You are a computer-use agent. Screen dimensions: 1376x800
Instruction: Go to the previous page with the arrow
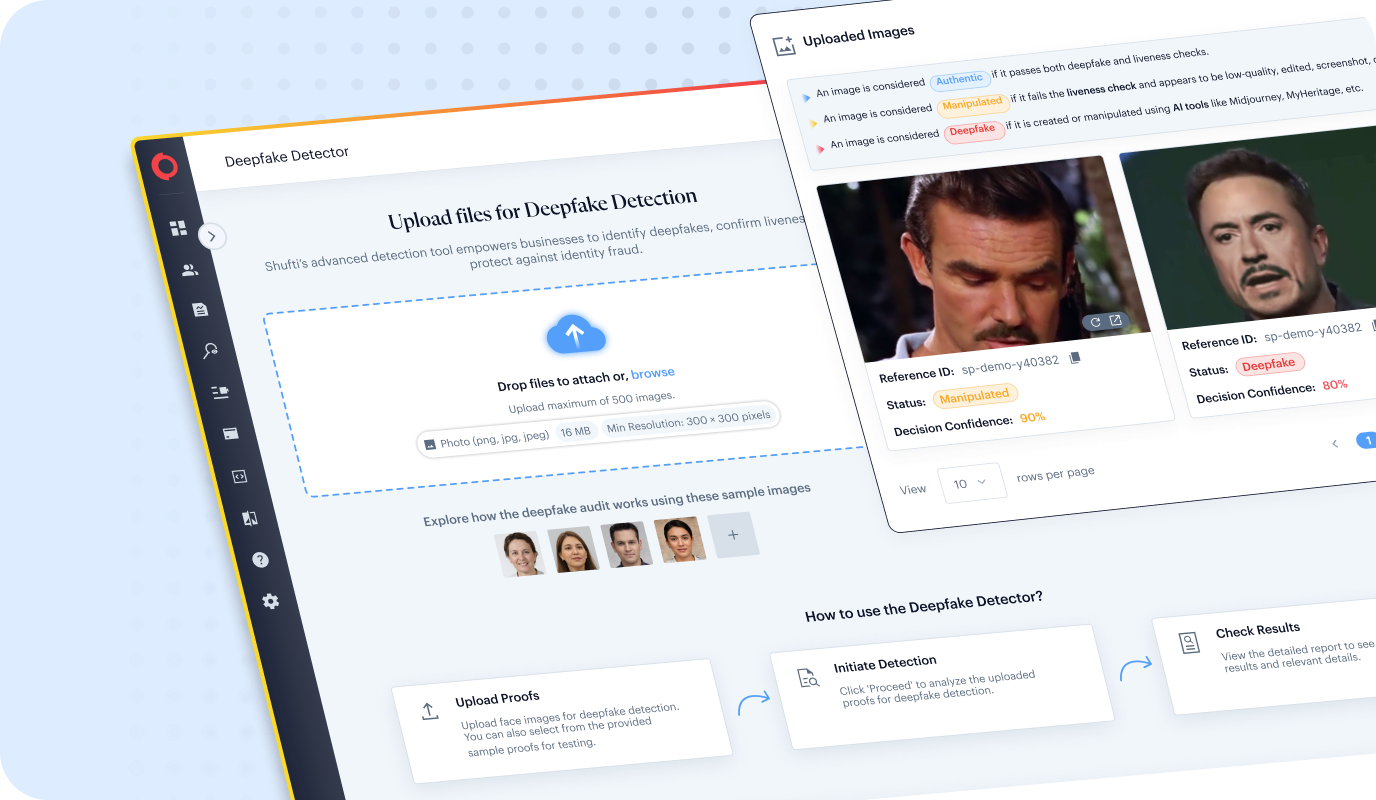1334,443
